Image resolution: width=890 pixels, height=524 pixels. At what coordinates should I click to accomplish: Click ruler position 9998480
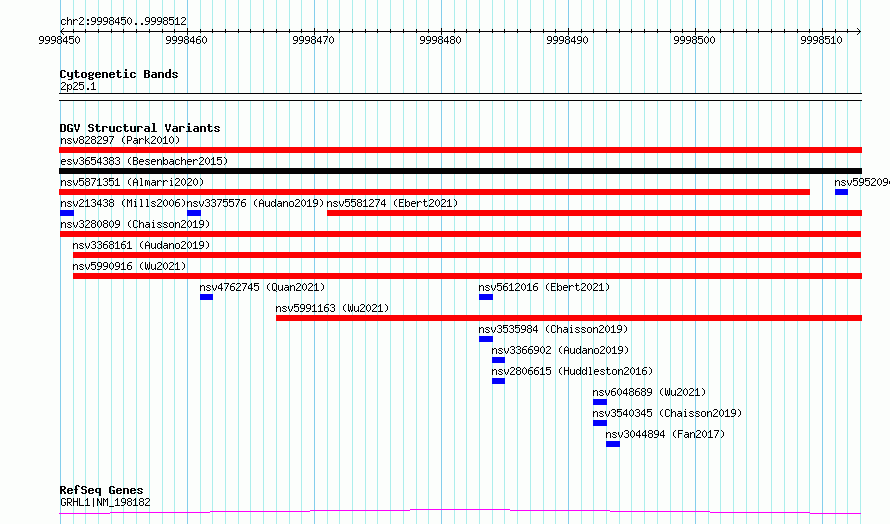[x=440, y=40]
